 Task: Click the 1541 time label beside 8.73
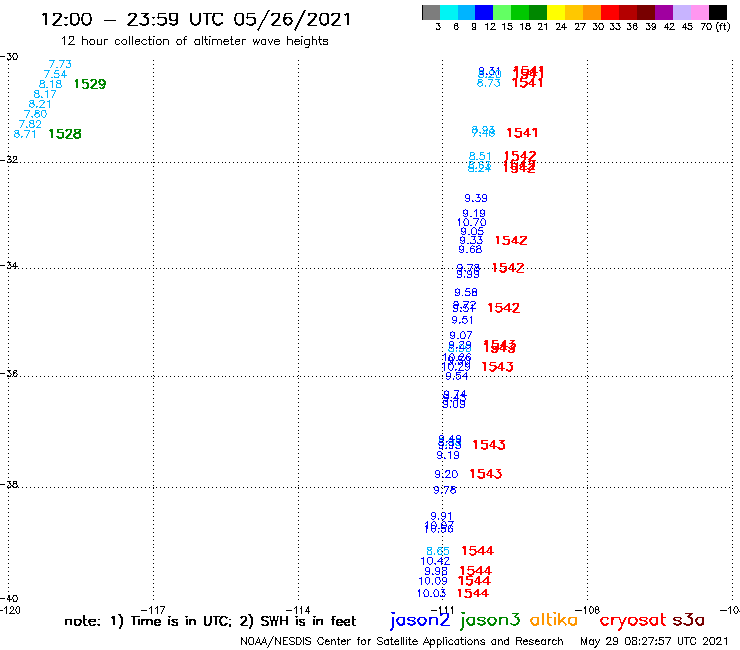tap(528, 83)
